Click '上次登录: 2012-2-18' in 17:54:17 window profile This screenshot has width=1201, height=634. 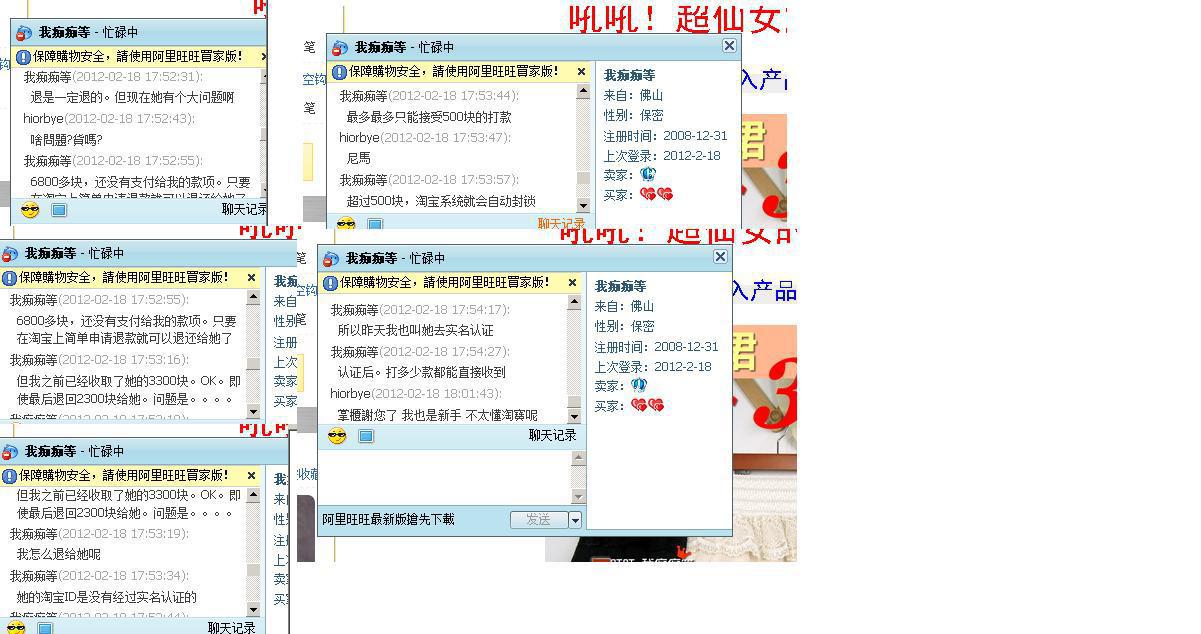[653, 366]
